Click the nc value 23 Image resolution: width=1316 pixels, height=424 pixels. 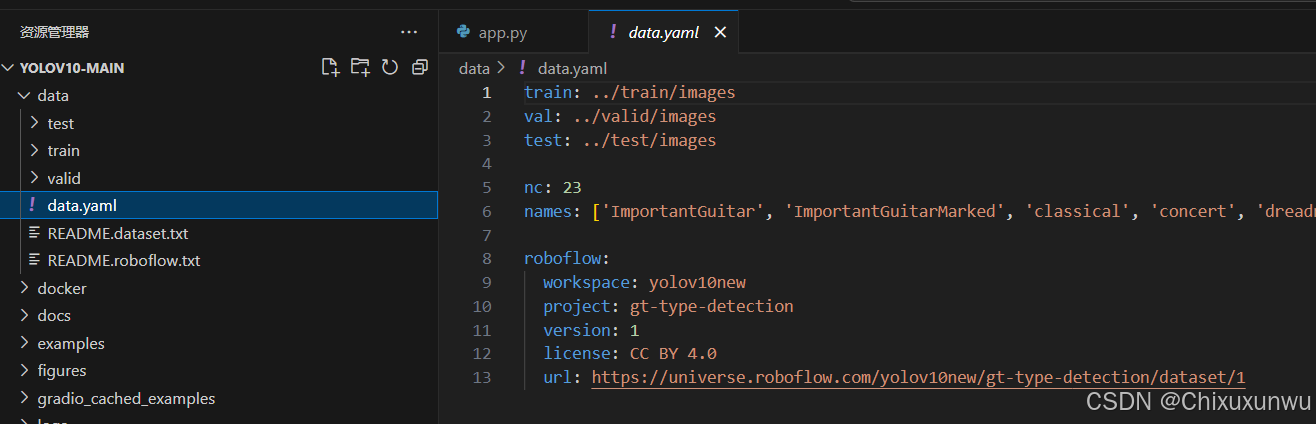[572, 187]
